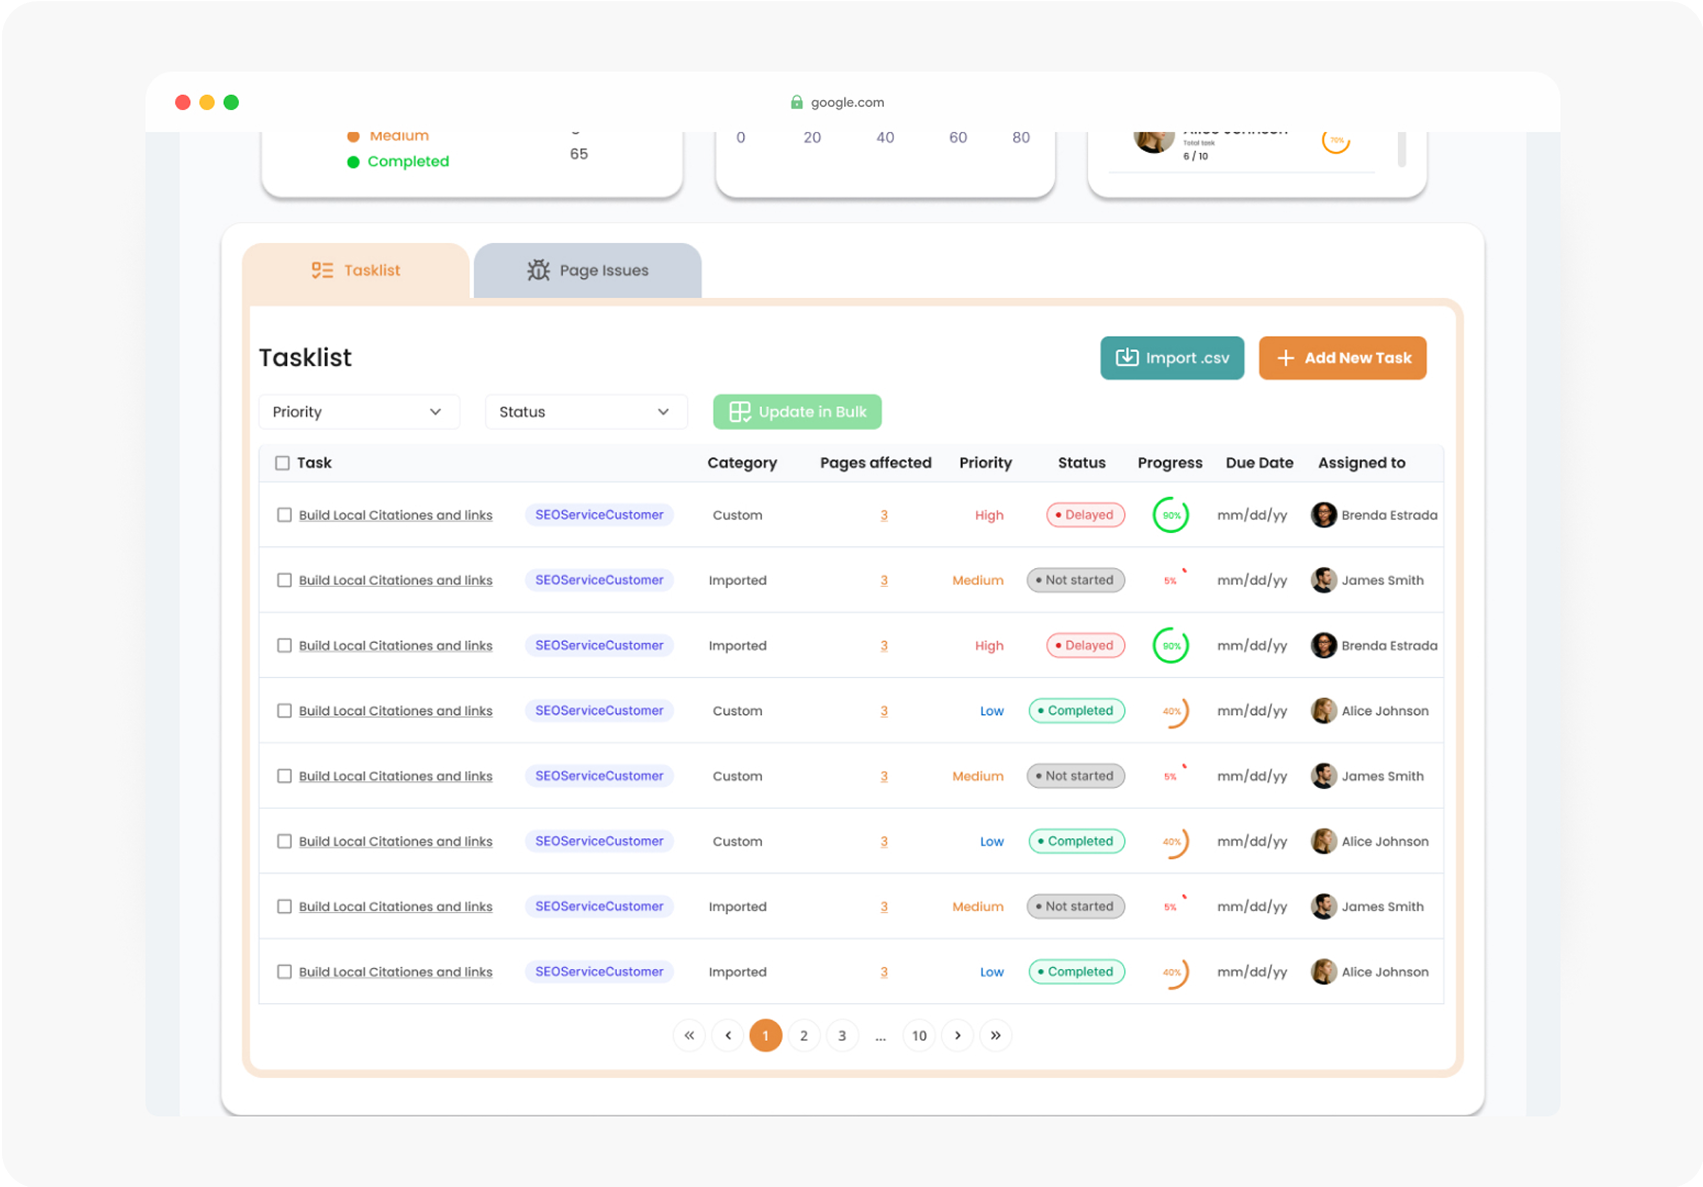Viewport: 1703px width, 1187px height.
Task: Click the plus icon in Add New Task
Action: pos(1285,358)
